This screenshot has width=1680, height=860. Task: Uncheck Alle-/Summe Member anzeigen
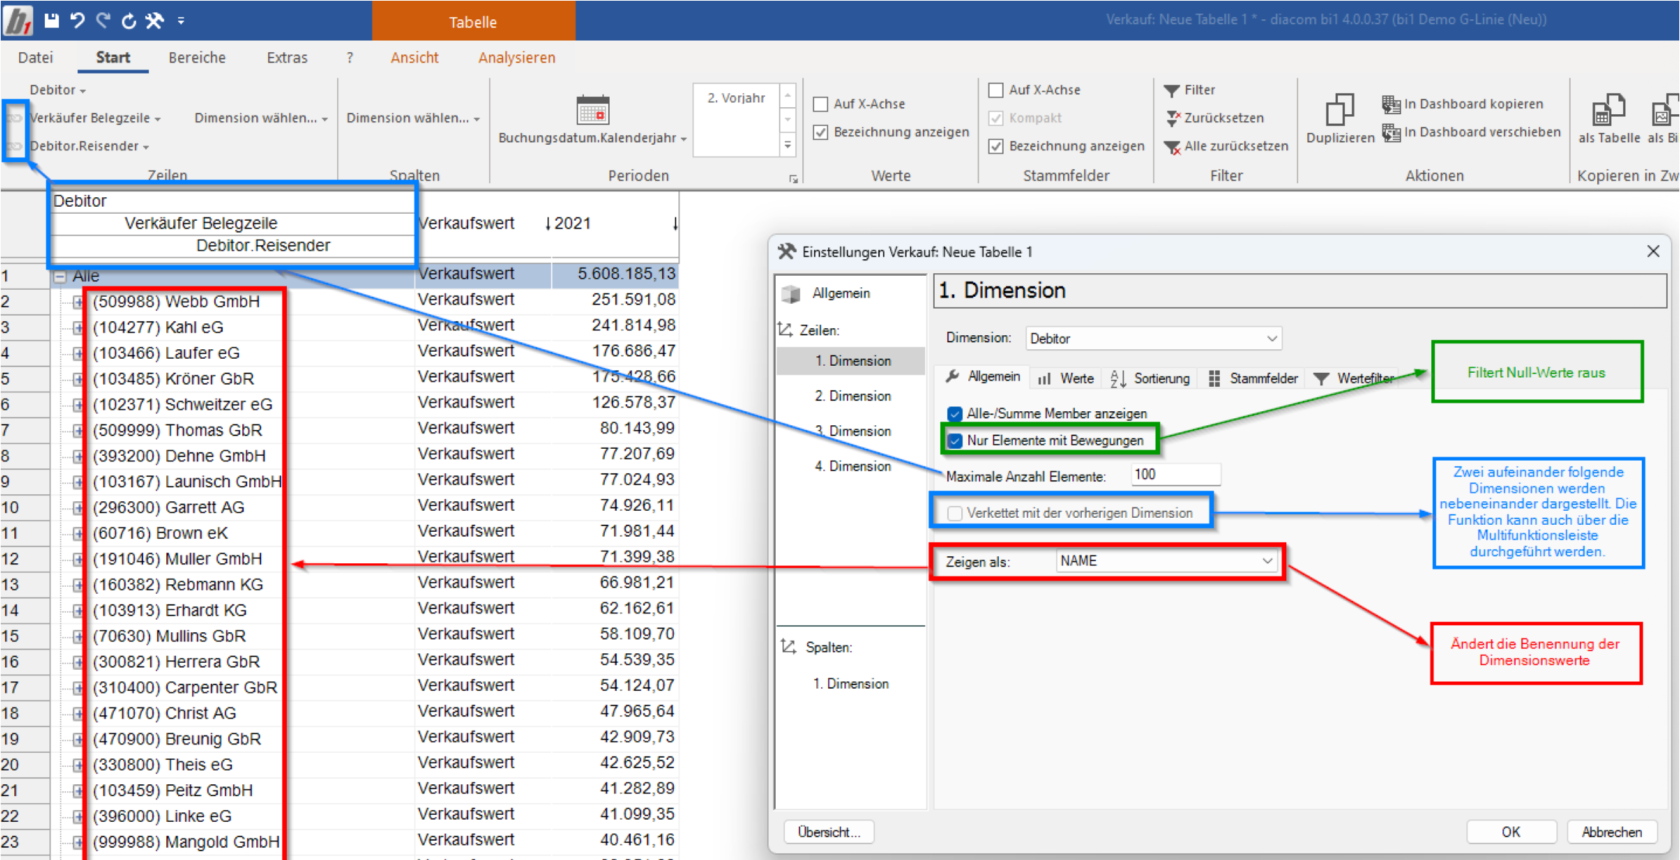pyautogui.click(x=955, y=413)
